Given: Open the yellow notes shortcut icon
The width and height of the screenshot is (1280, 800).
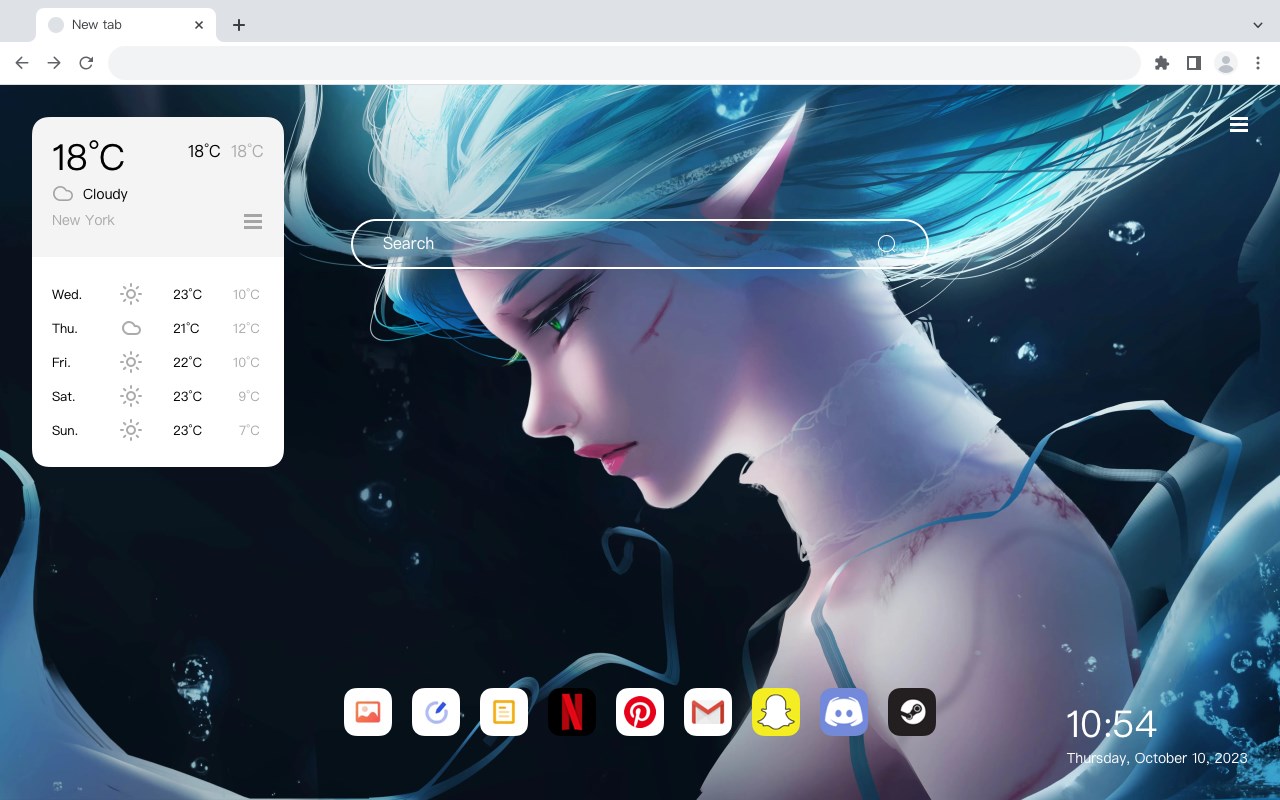Looking at the screenshot, I should (x=504, y=712).
